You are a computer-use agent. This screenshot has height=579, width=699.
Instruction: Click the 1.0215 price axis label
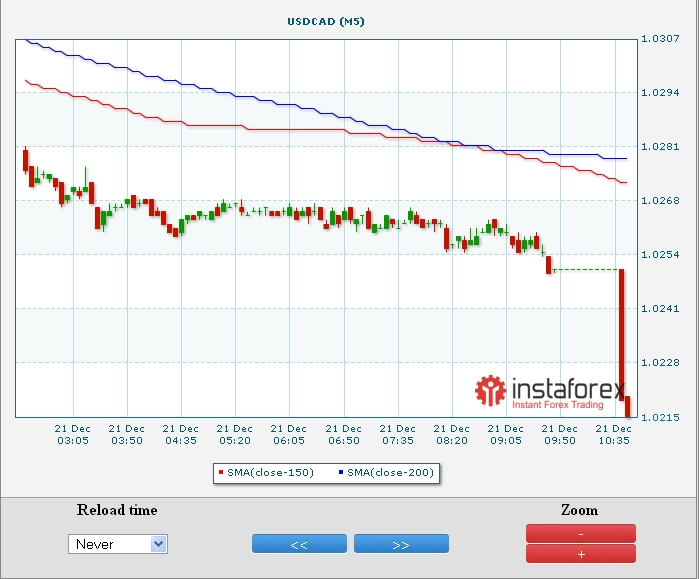pos(659,416)
